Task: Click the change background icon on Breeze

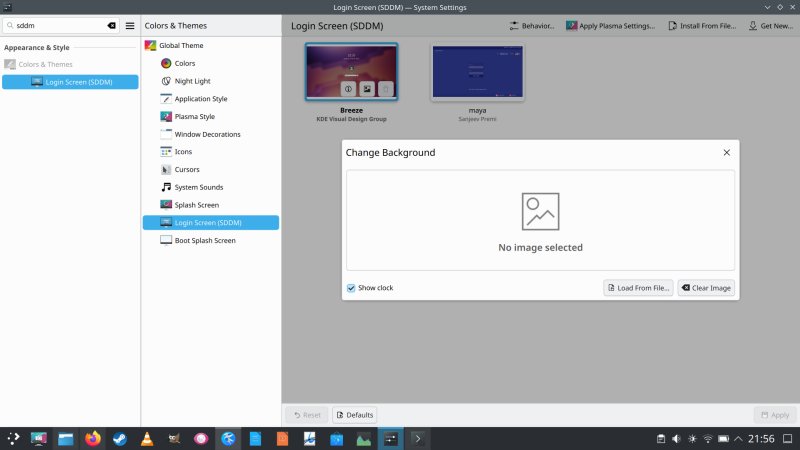Action: 367,89
